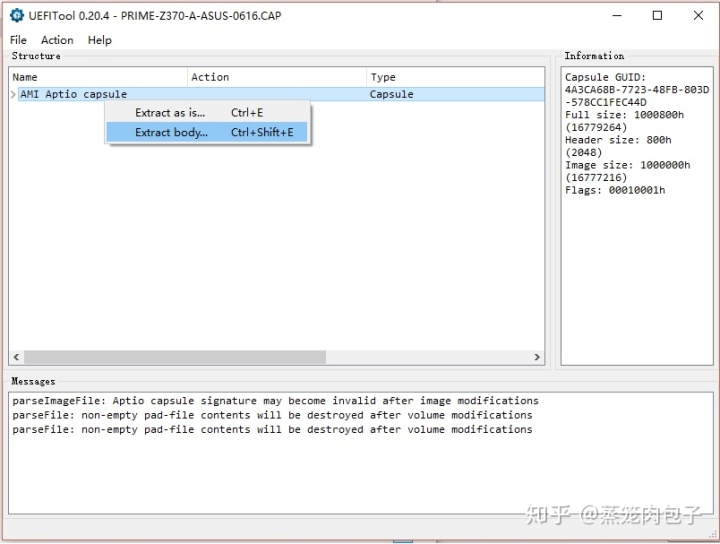Click the Capsule type cell
The width and height of the screenshot is (720, 544).
tap(391, 94)
